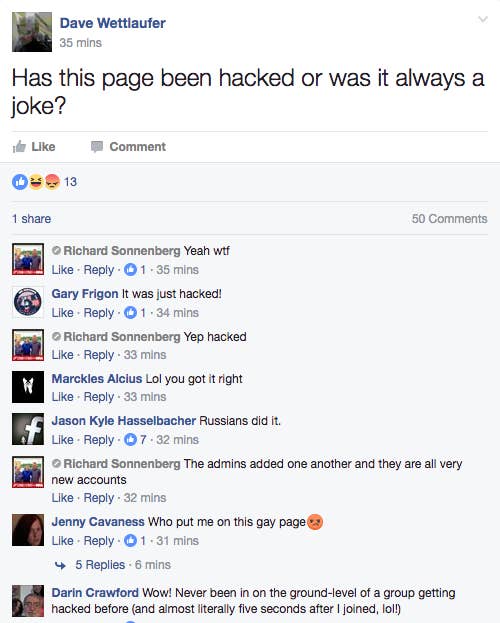Image resolution: width=500 pixels, height=623 pixels.
Task: Click Jenny Cavaness's avatar thumbnail
Action: pyautogui.click(x=28, y=530)
